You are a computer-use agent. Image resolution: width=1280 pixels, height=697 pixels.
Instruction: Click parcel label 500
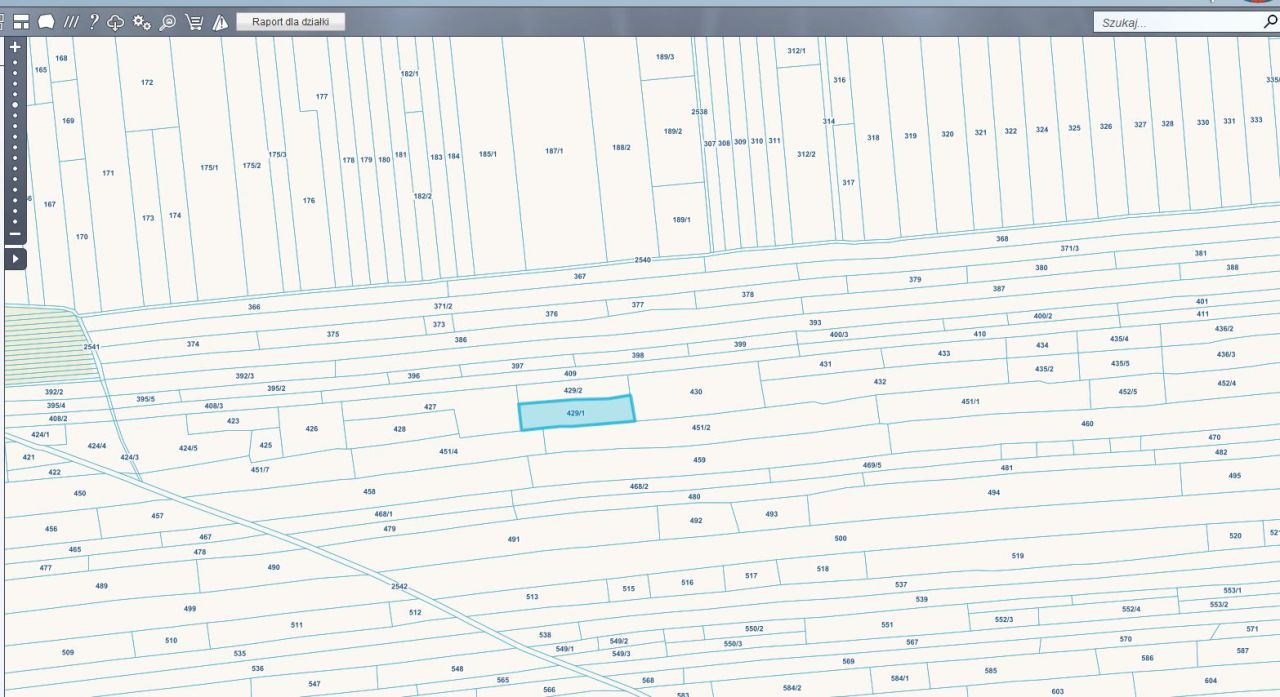(840, 539)
